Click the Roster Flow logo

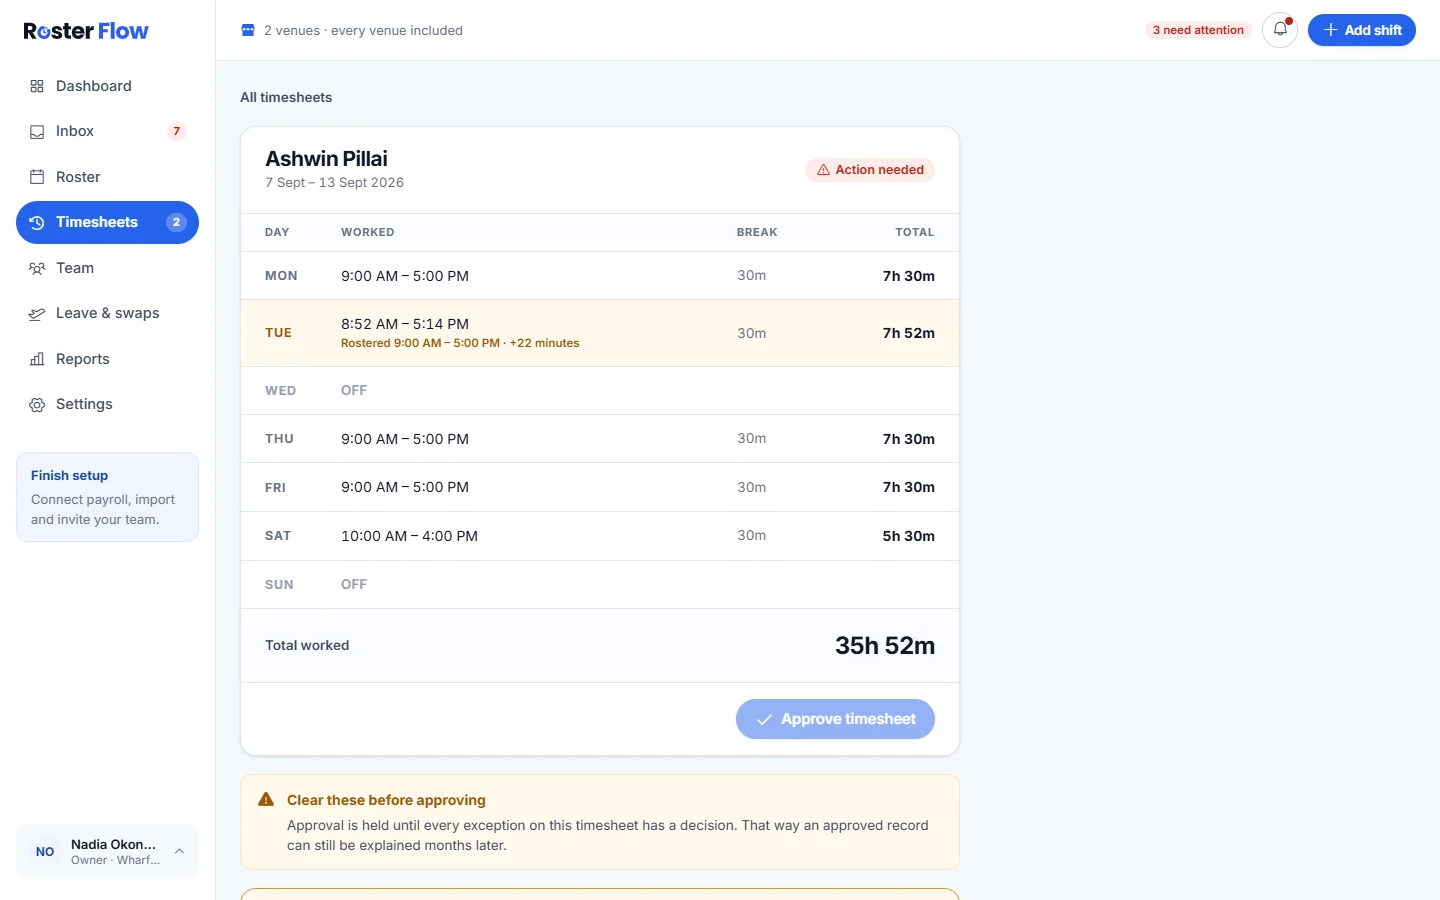point(86,31)
